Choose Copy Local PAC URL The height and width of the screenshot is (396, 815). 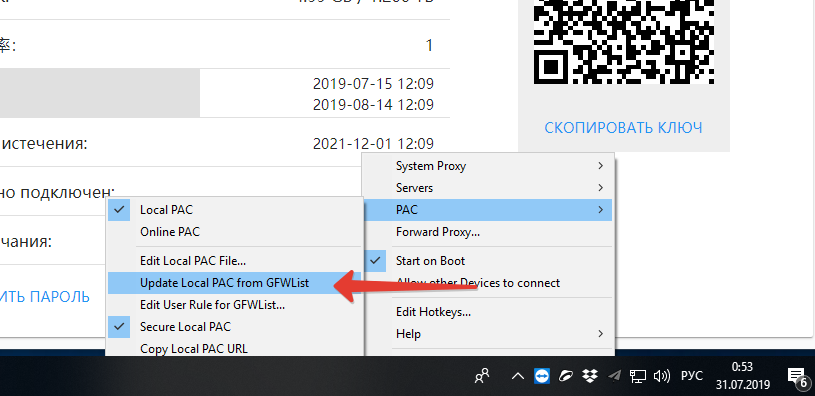[234, 348]
